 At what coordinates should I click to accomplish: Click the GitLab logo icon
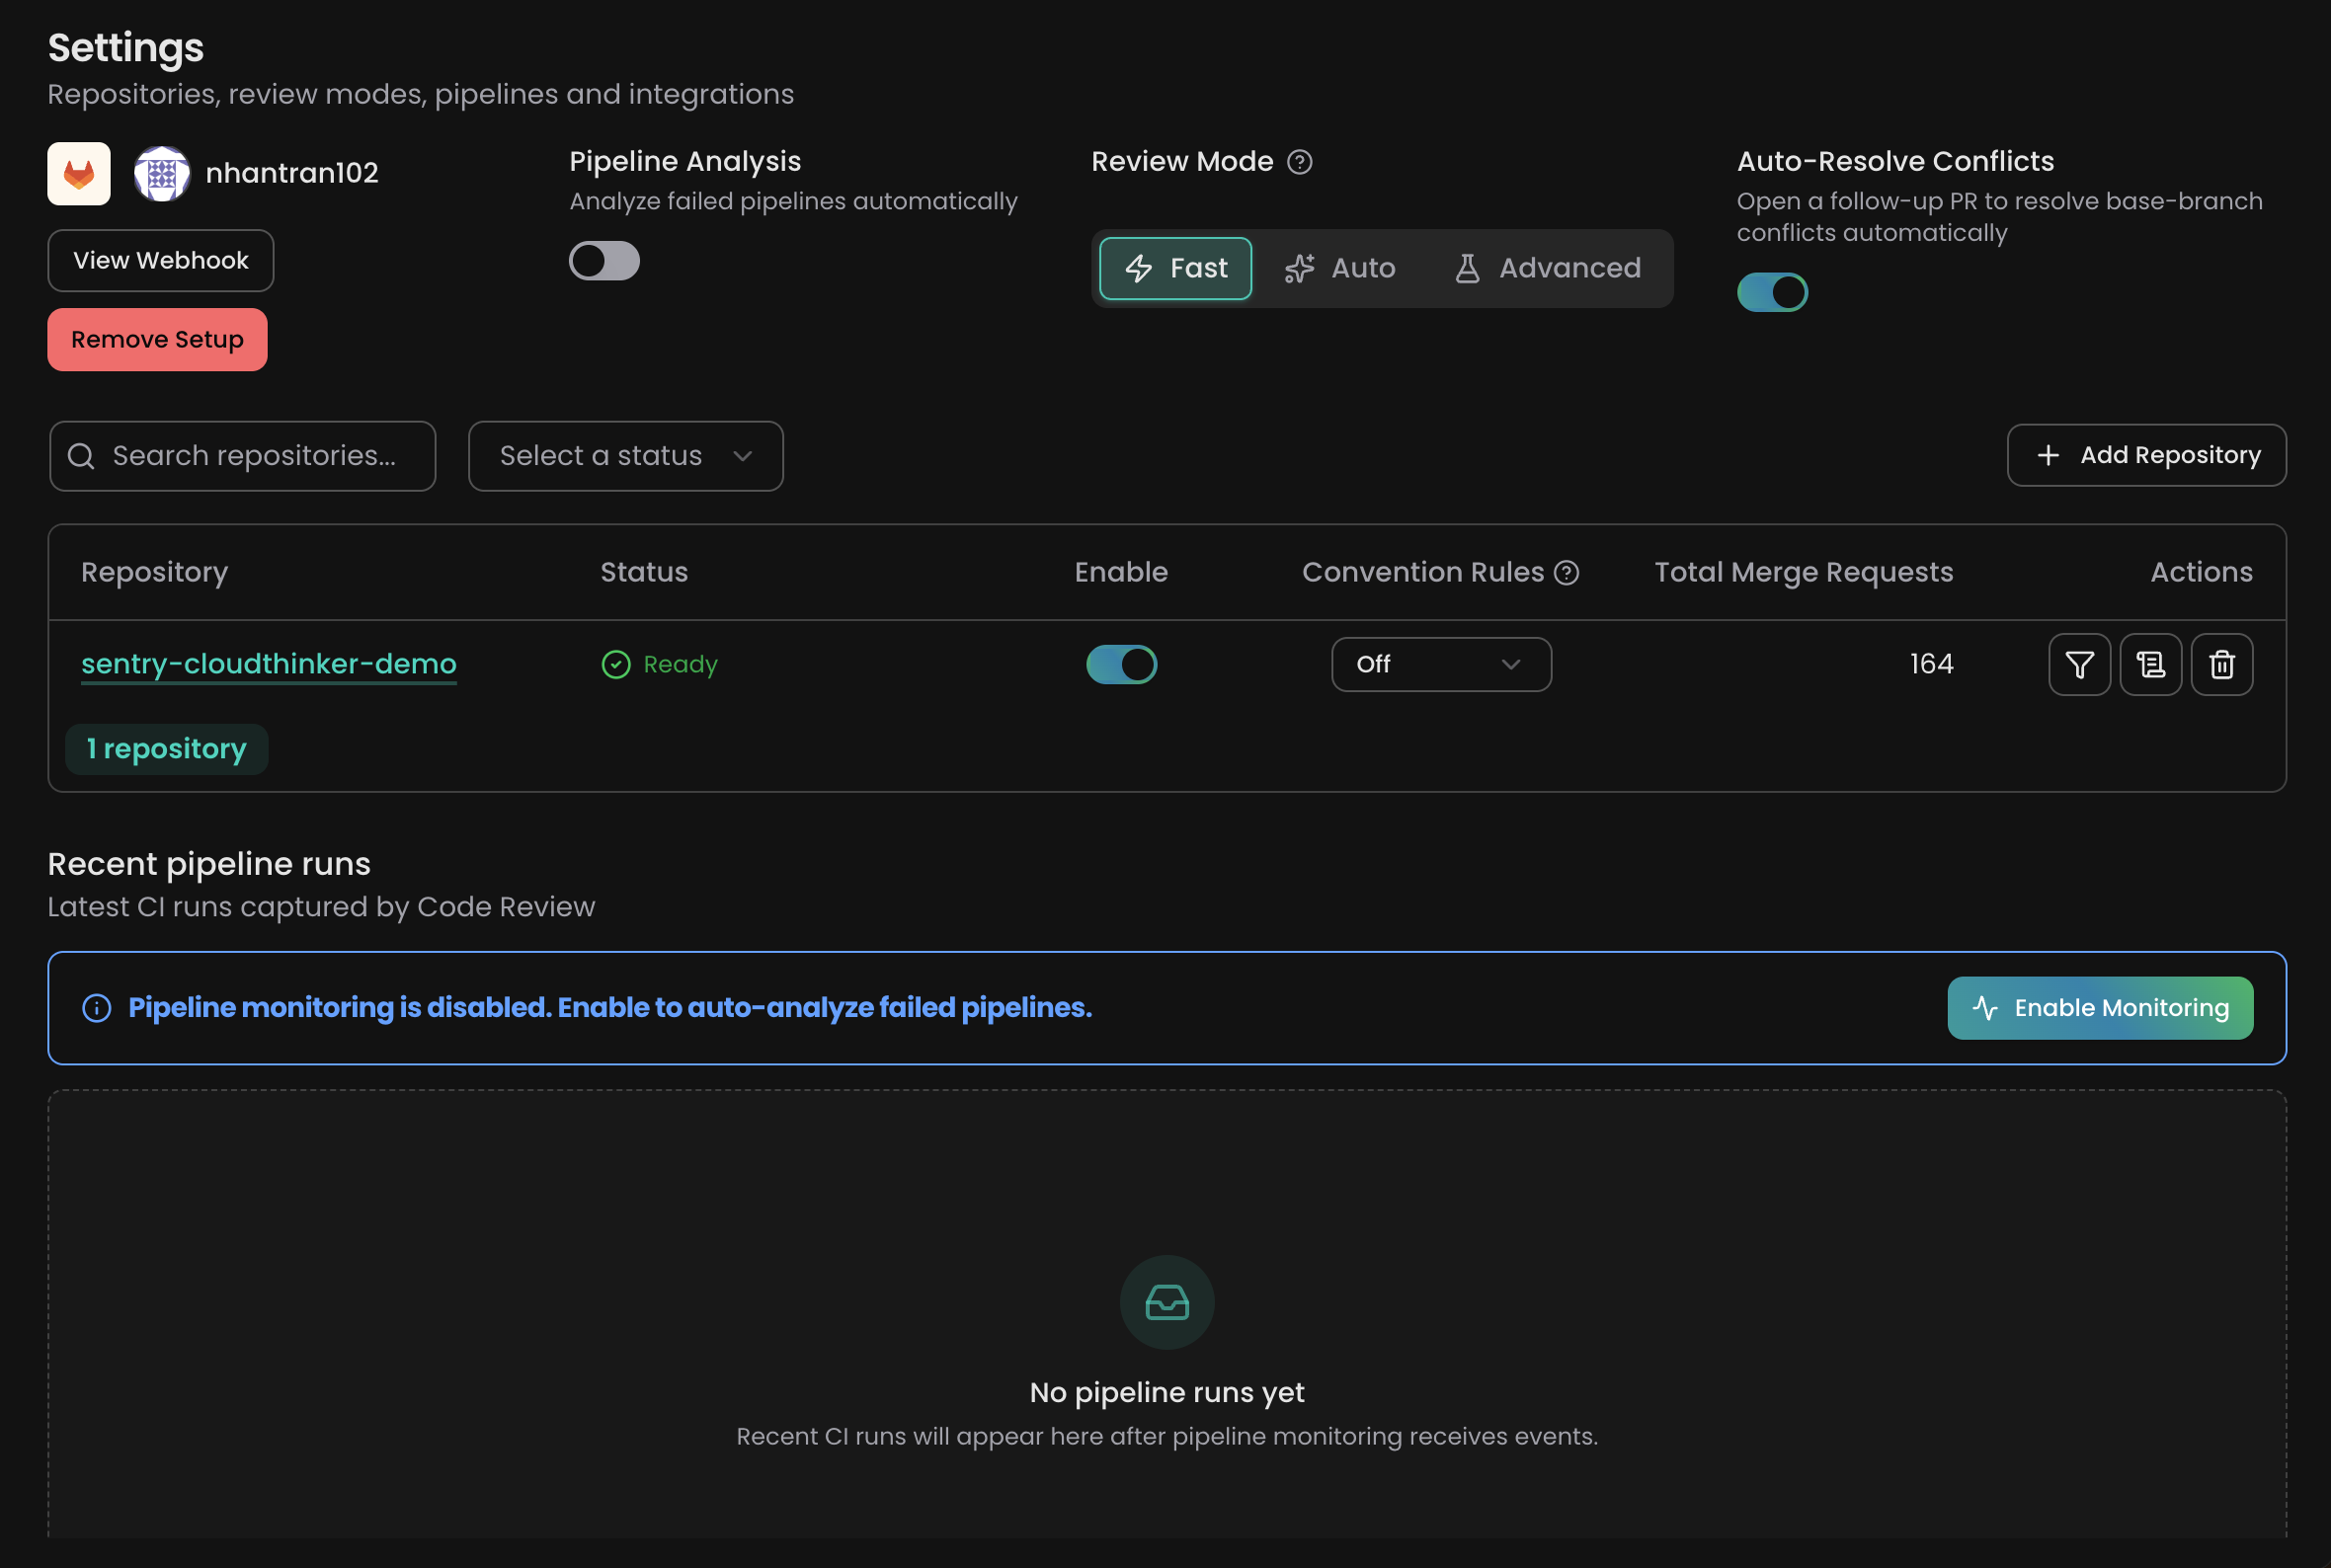pos(79,174)
